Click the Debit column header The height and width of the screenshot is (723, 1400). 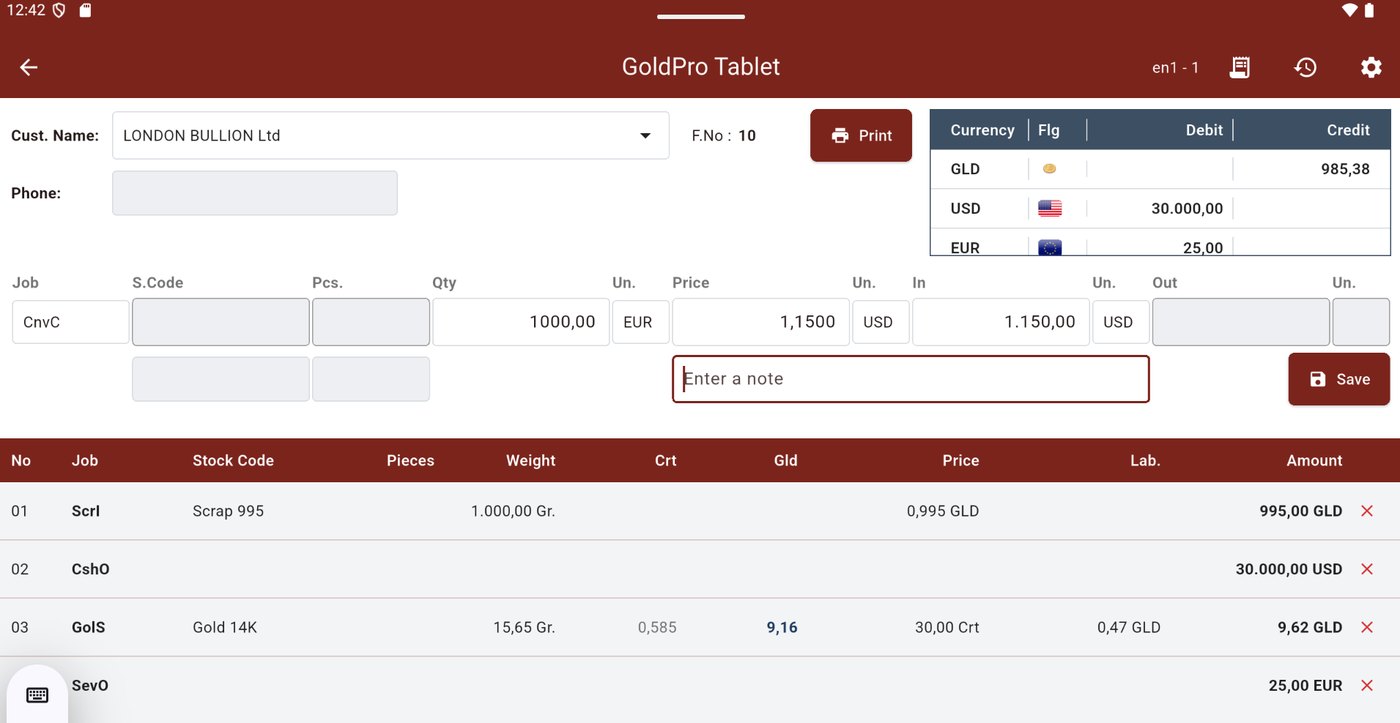(1204, 130)
